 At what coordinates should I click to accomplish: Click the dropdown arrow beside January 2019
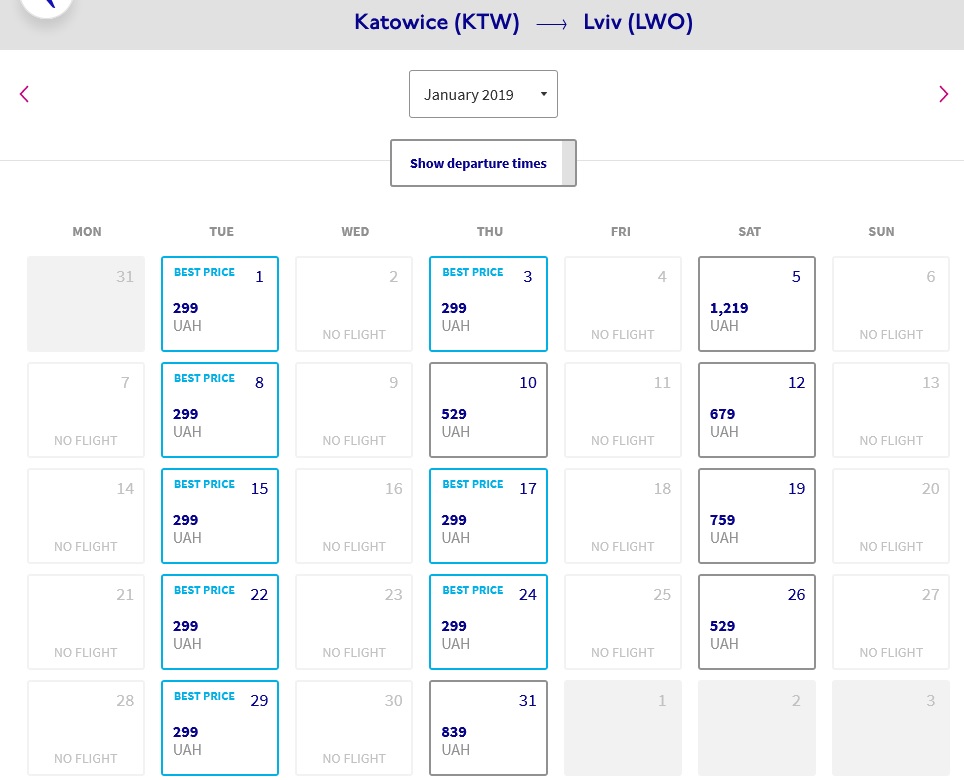click(x=543, y=94)
